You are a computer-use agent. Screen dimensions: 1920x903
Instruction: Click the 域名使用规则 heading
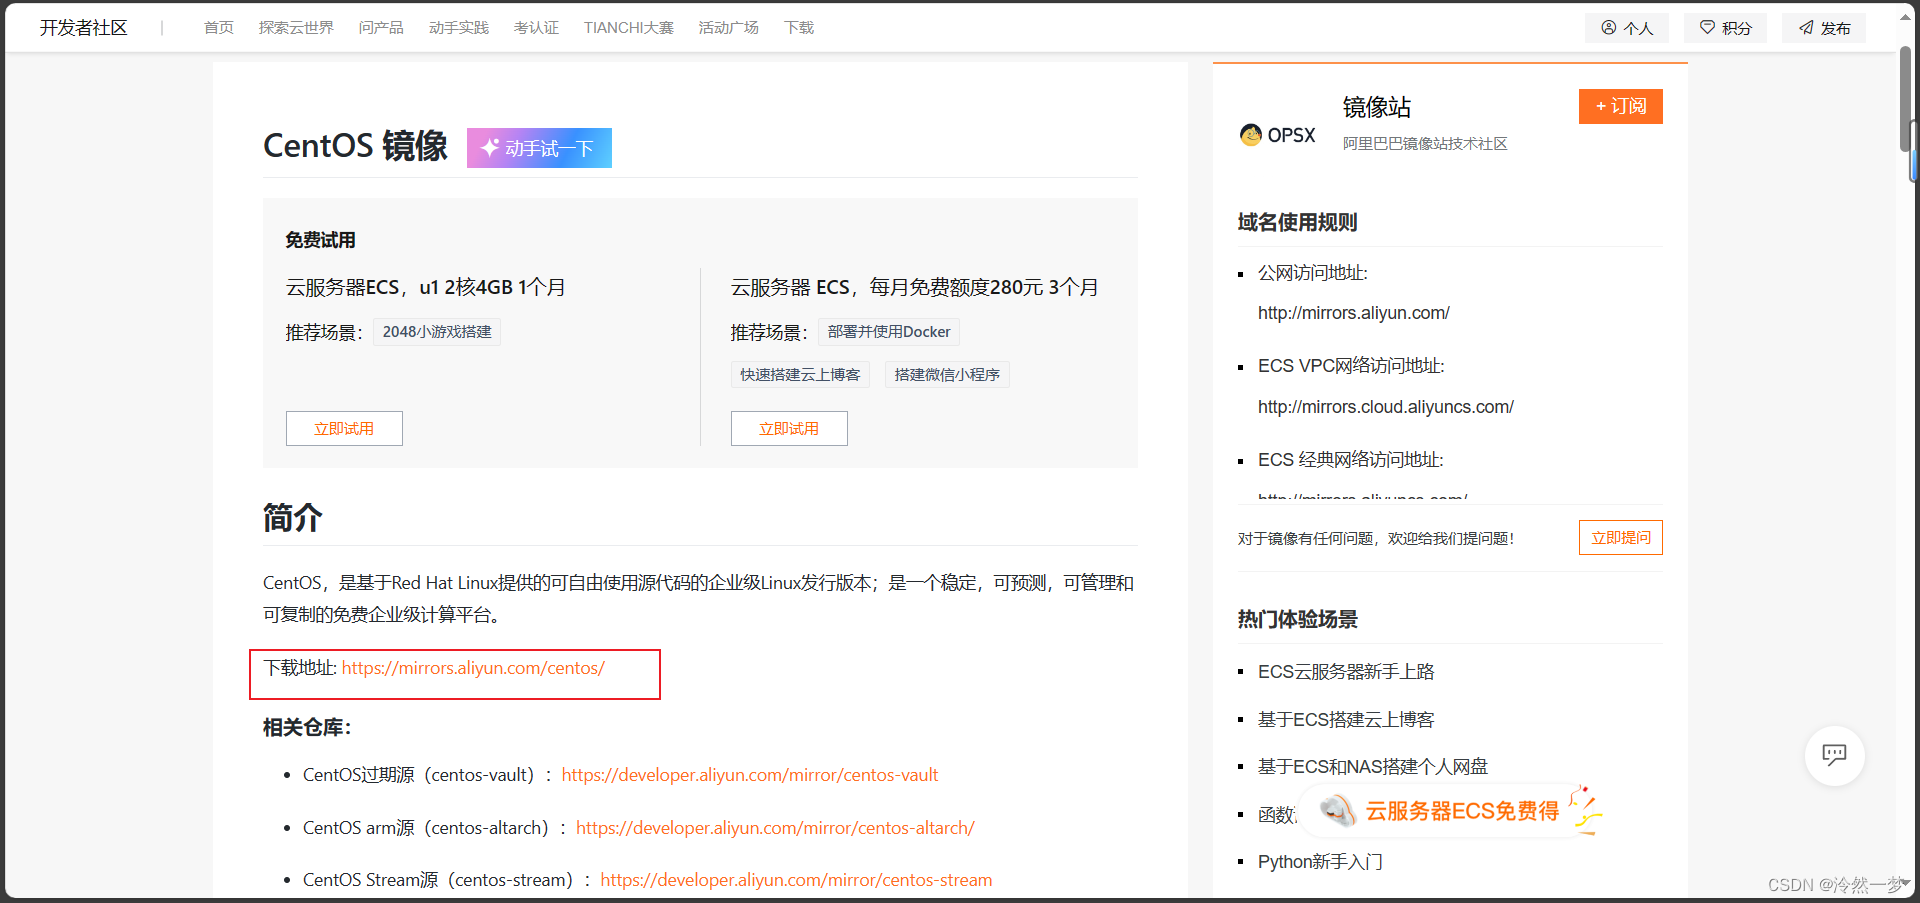(x=1297, y=222)
